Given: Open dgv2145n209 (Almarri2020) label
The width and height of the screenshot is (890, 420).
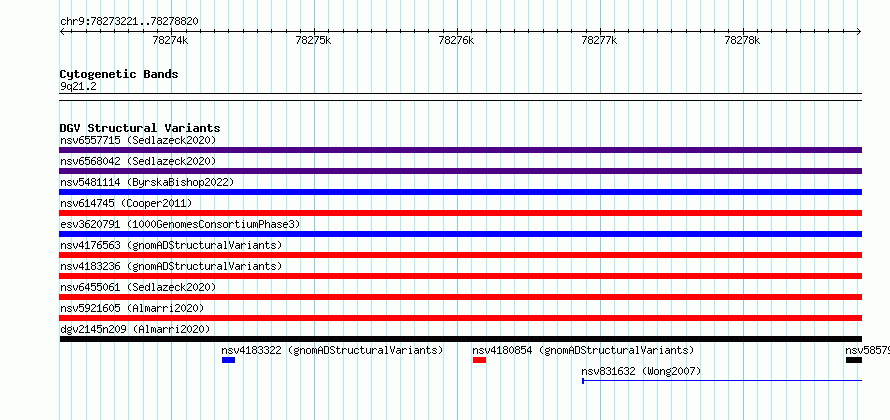Looking at the screenshot, I should pos(135,329).
